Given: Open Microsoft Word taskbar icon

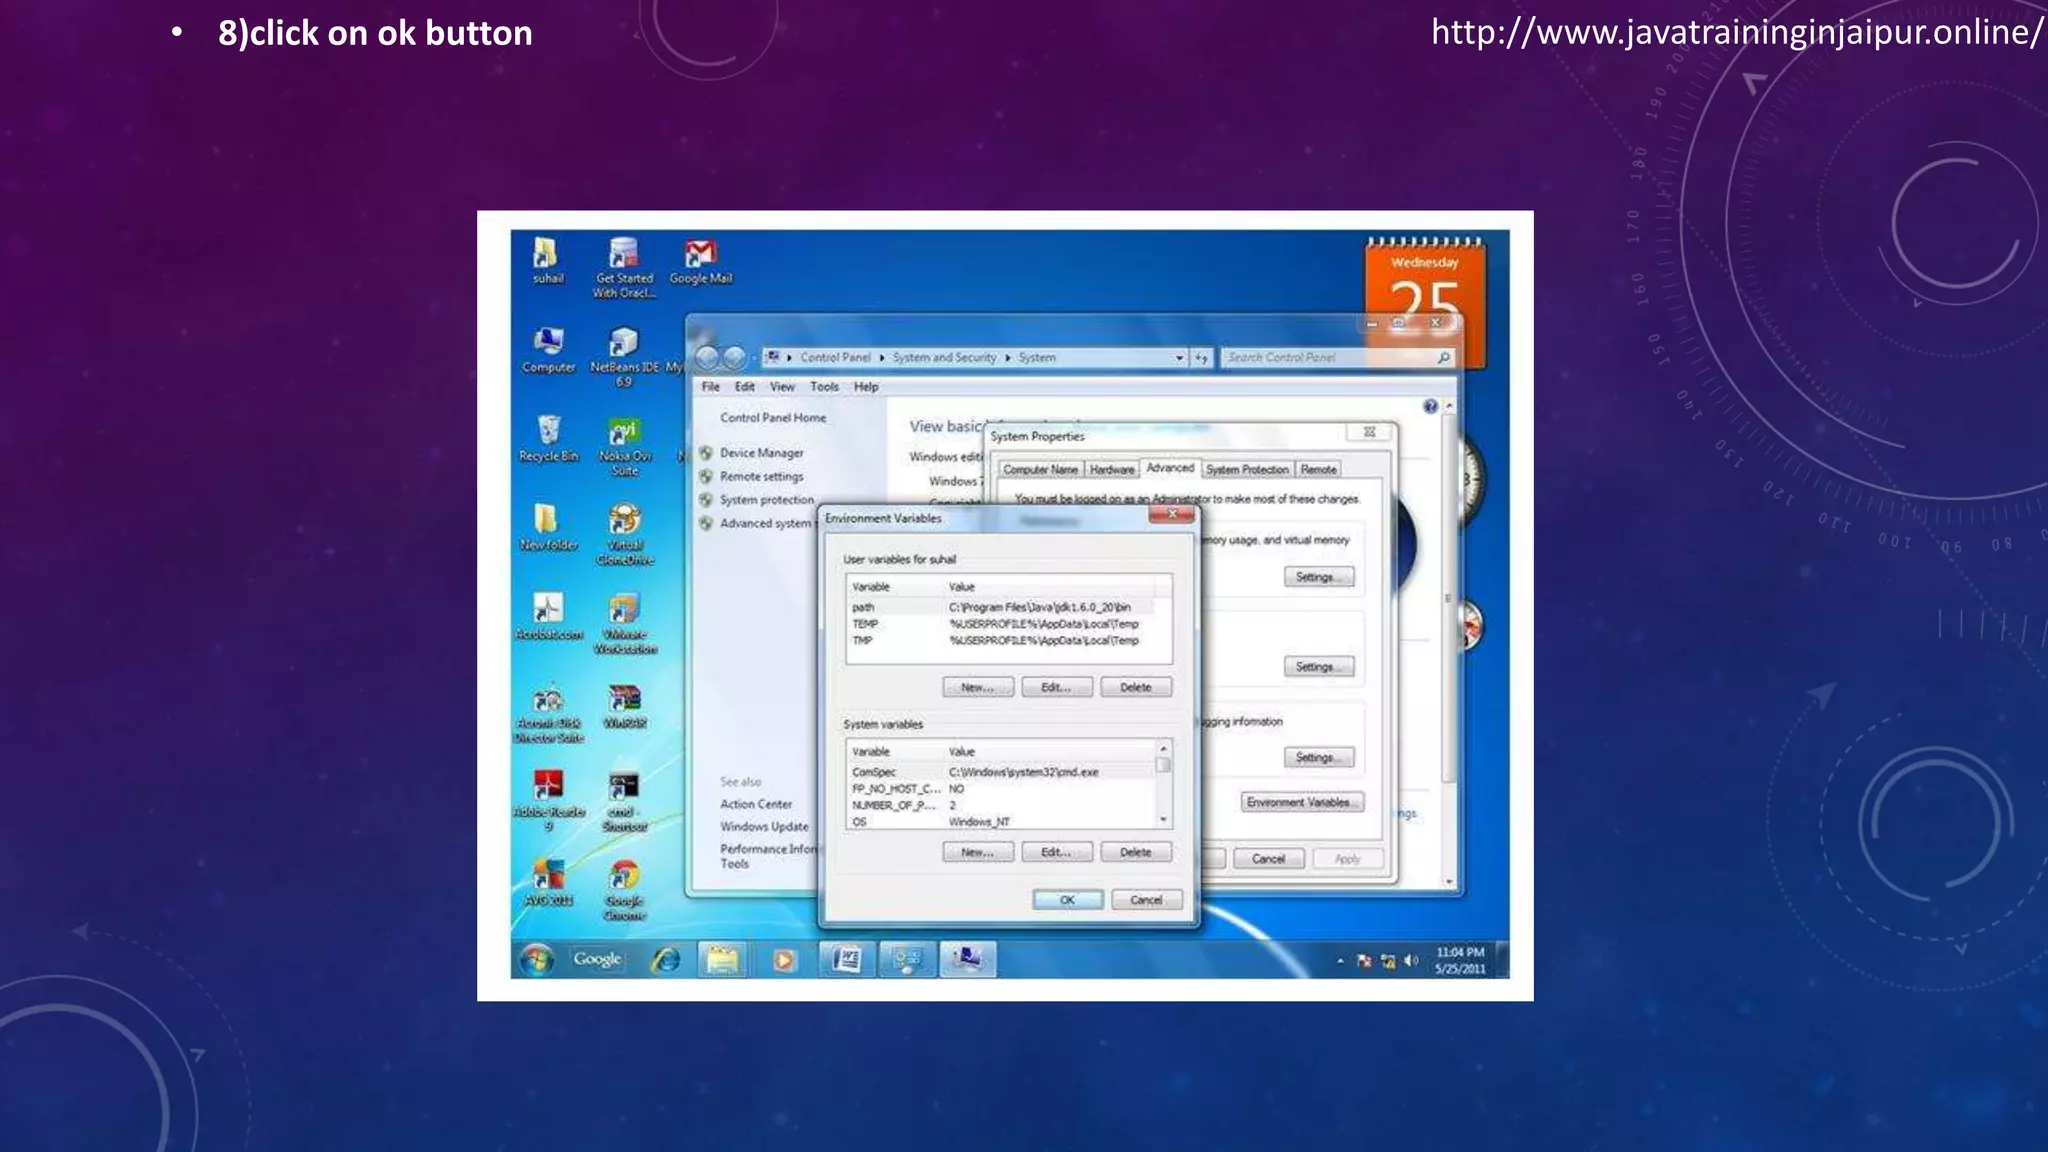Looking at the screenshot, I should pyautogui.click(x=846, y=960).
